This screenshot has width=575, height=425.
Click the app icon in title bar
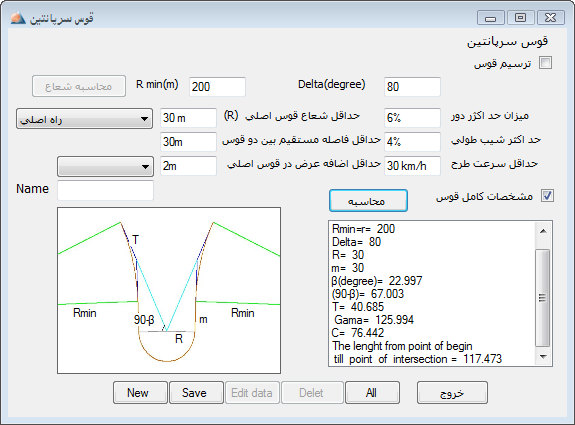pos(18,18)
